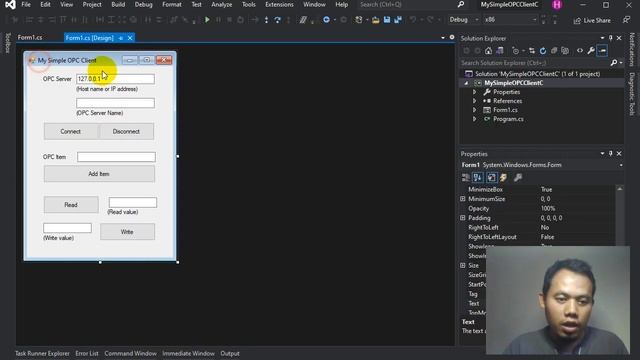640x360 pixels.
Task: Click Show All Files icon in Solution Explorer
Action: [x=565, y=51]
